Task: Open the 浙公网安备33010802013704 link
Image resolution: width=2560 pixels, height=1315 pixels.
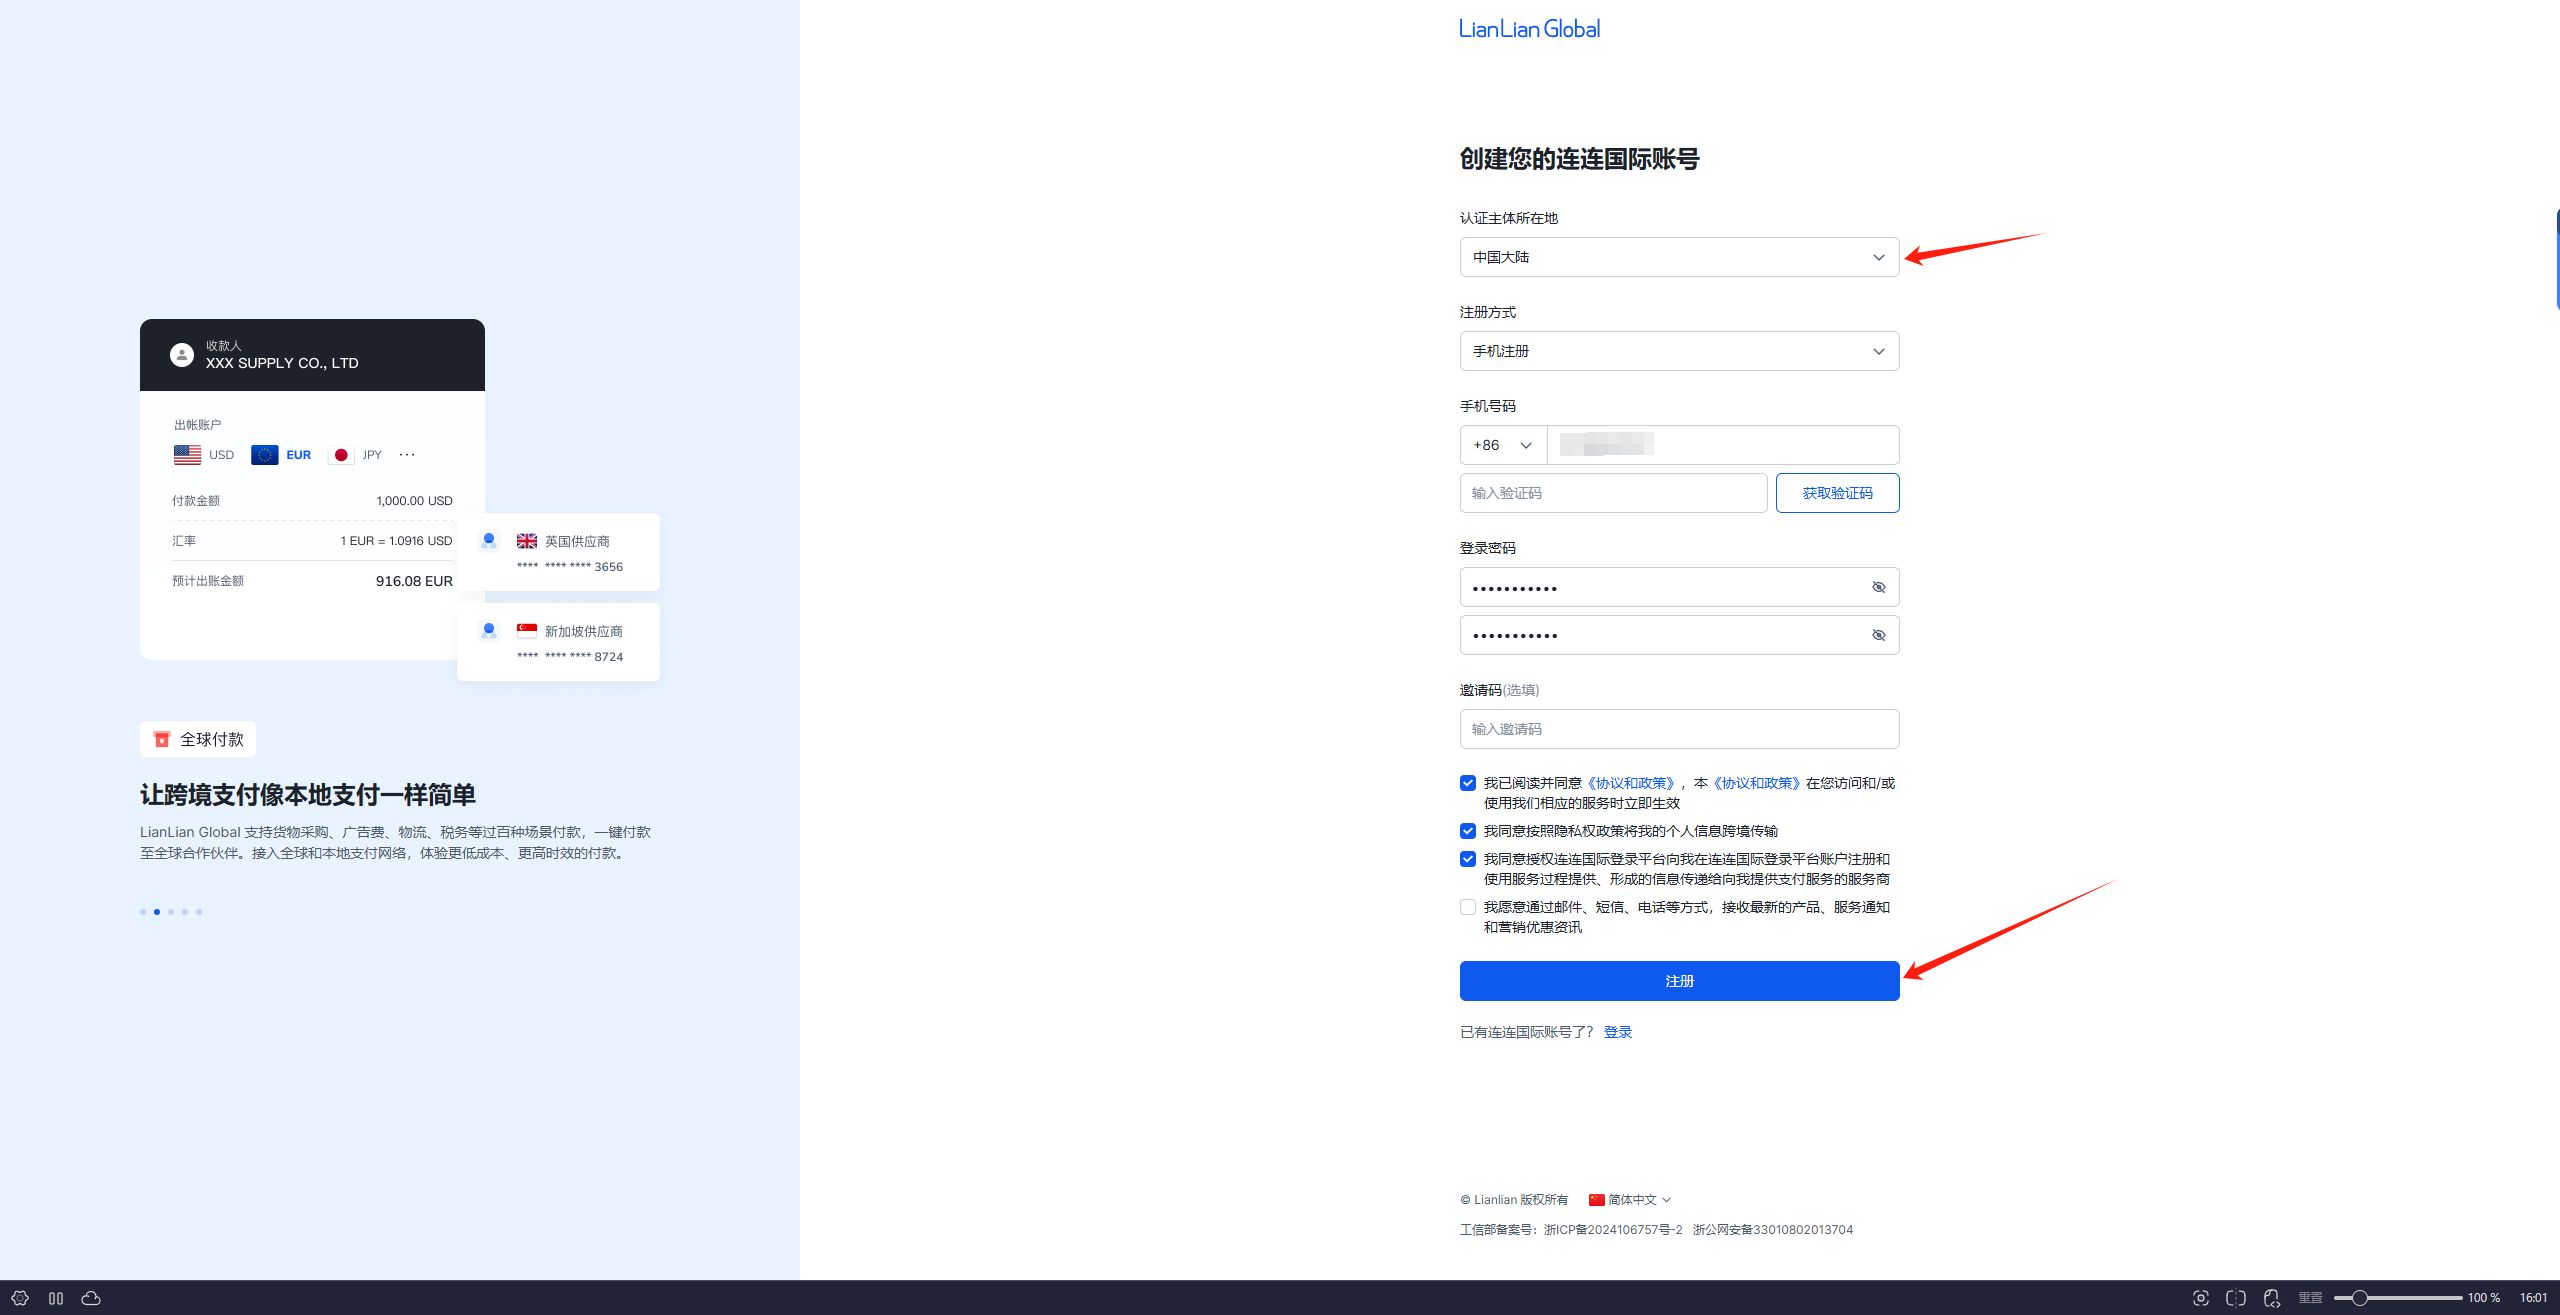Action: pyautogui.click(x=1773, y=1230)
